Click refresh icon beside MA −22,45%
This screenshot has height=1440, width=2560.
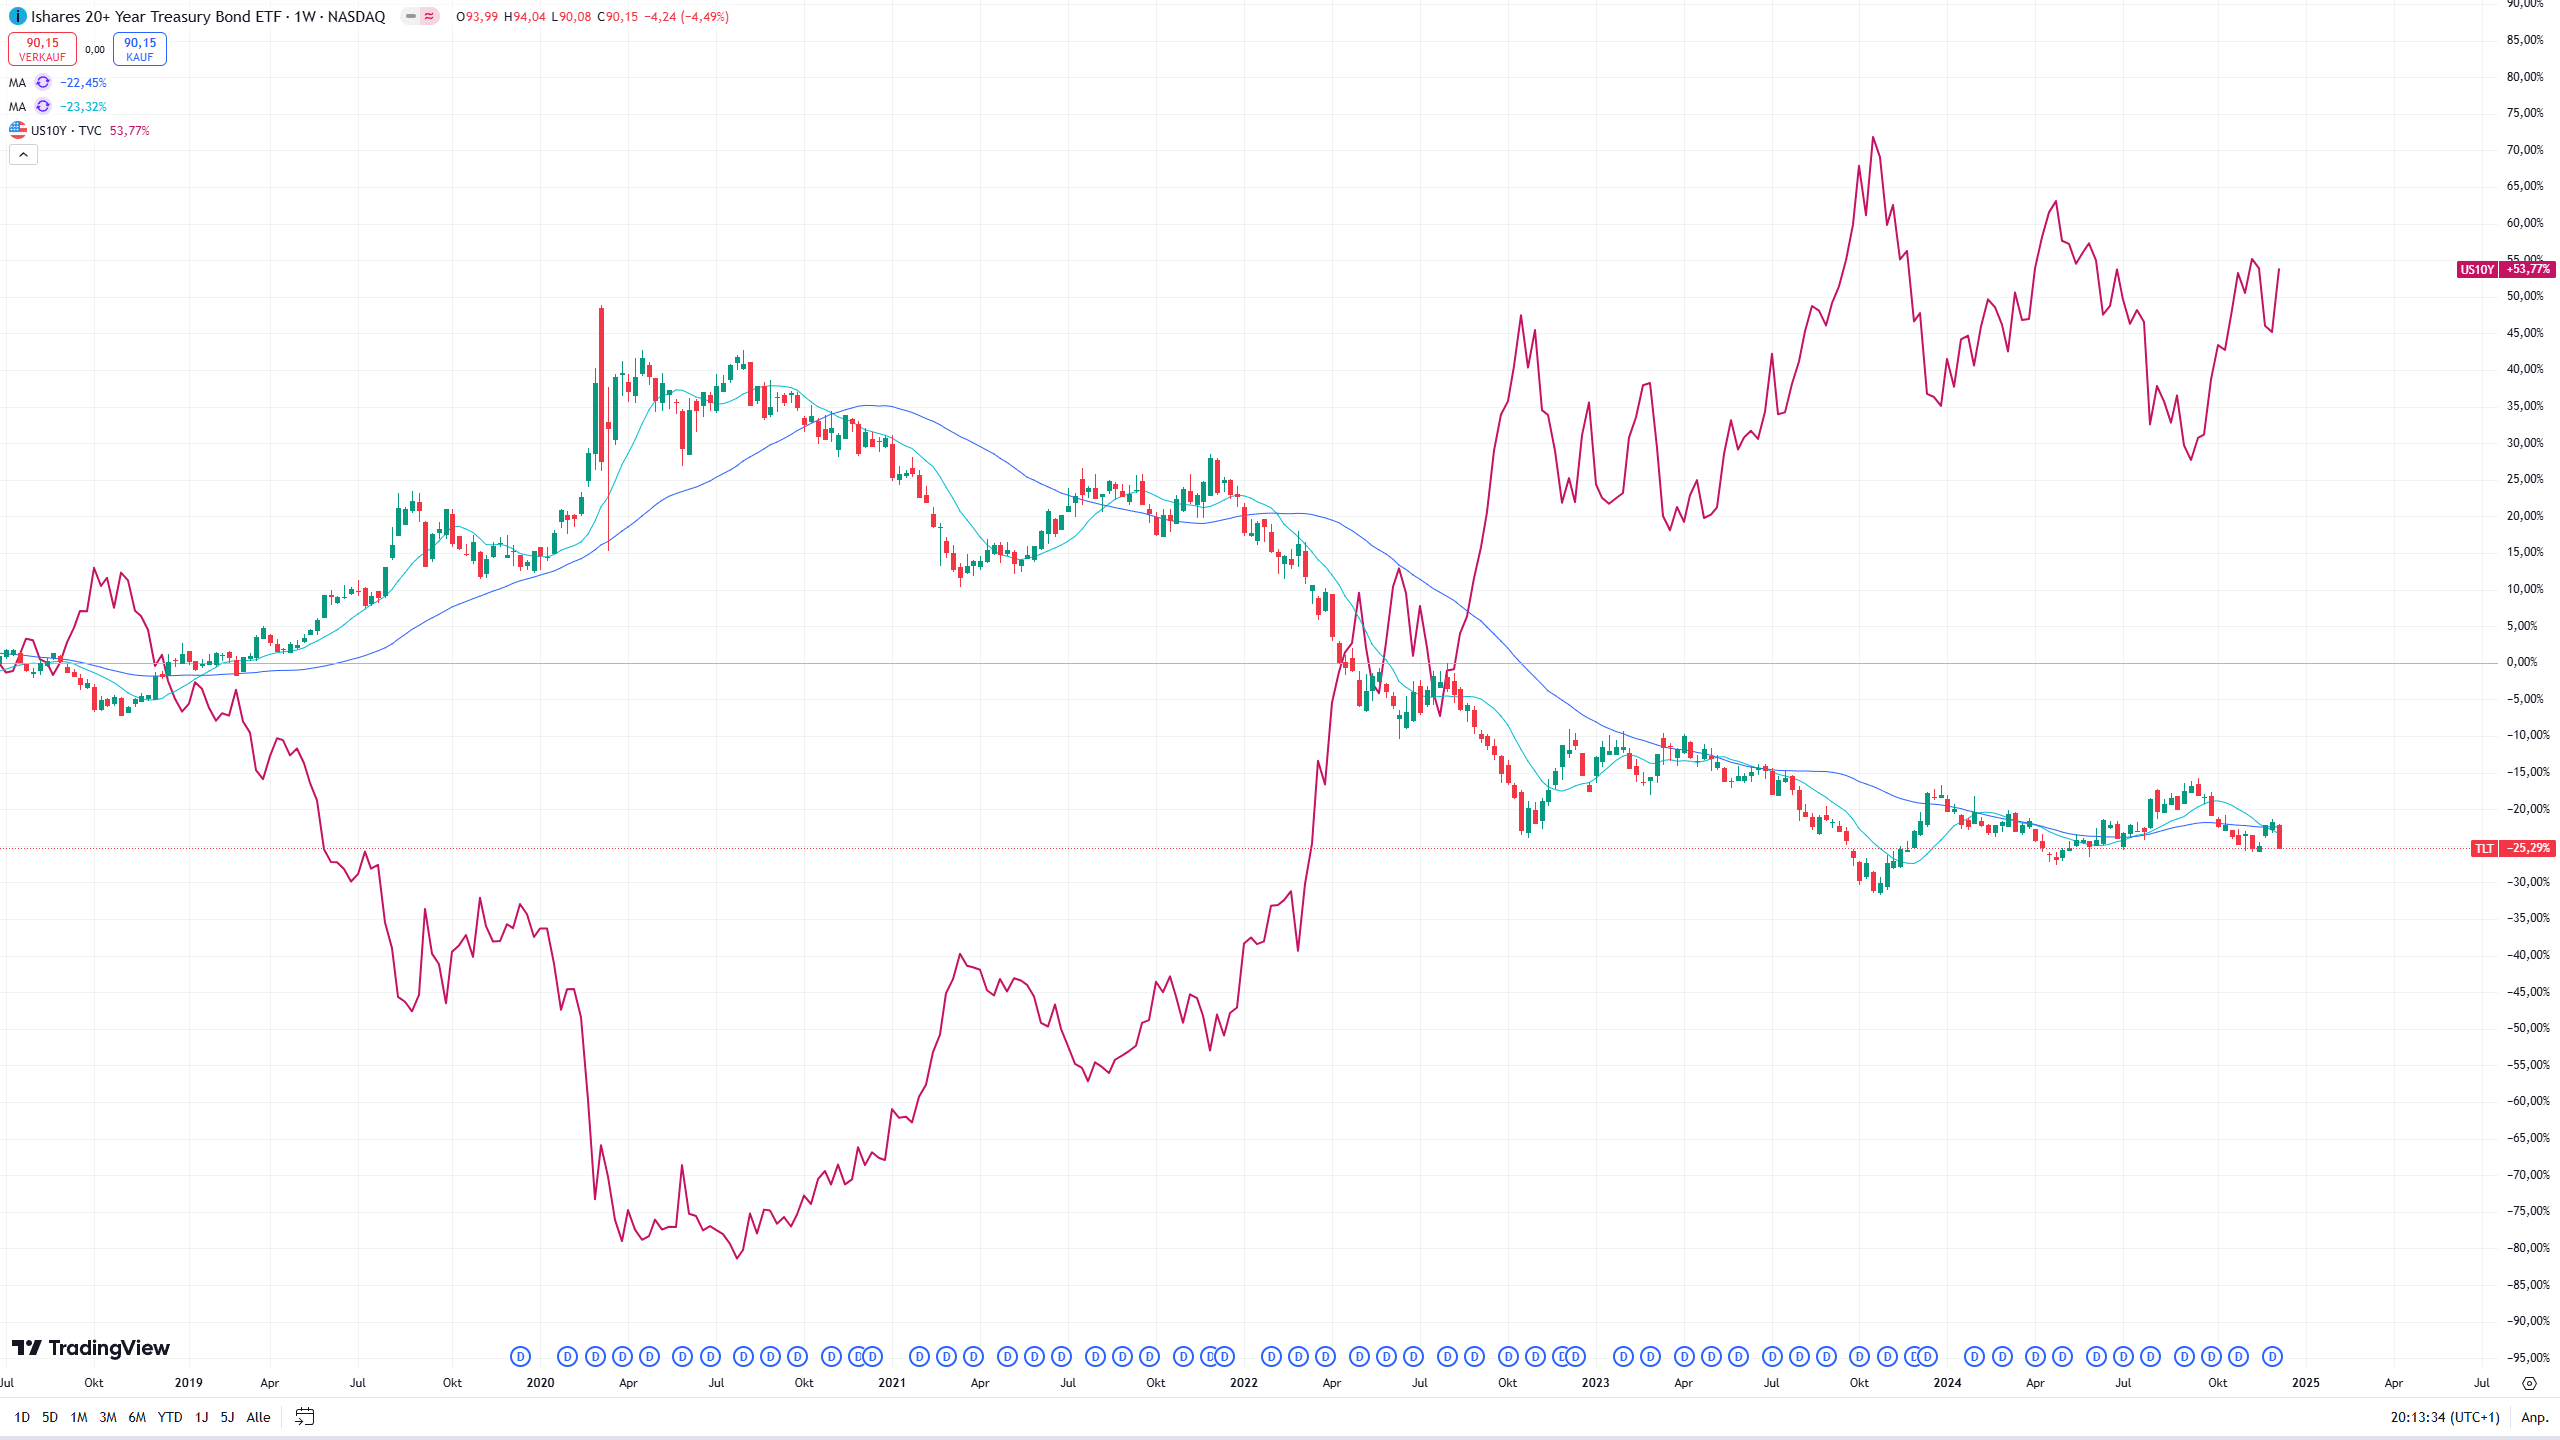coord(43,83)
